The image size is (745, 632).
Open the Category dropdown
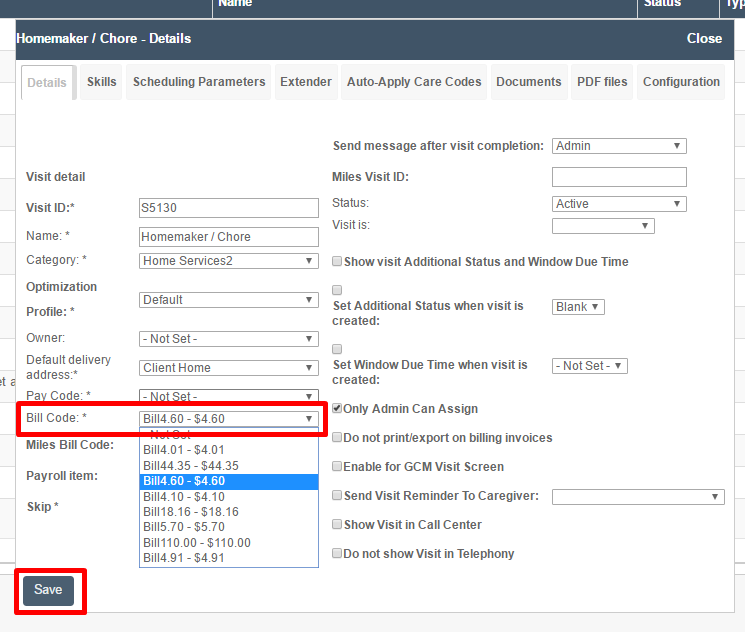pyautogui.click(x=229, y=261)
